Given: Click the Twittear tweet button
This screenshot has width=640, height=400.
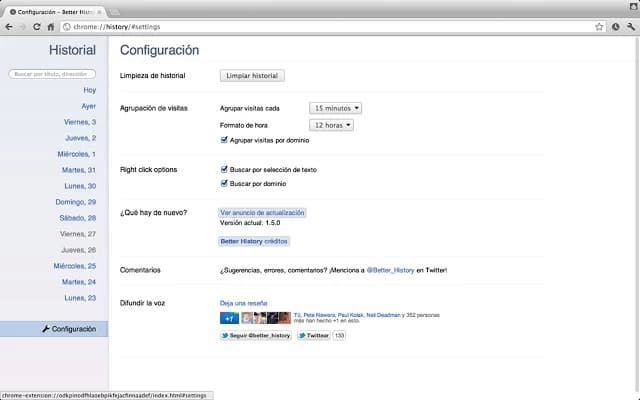Looking at the screenshot, I should coord(314,336).
